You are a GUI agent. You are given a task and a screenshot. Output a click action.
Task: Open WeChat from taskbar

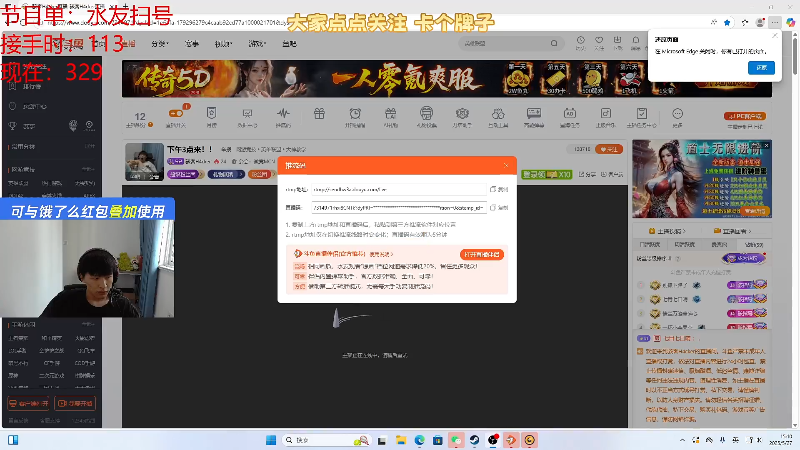coord(456,440)
